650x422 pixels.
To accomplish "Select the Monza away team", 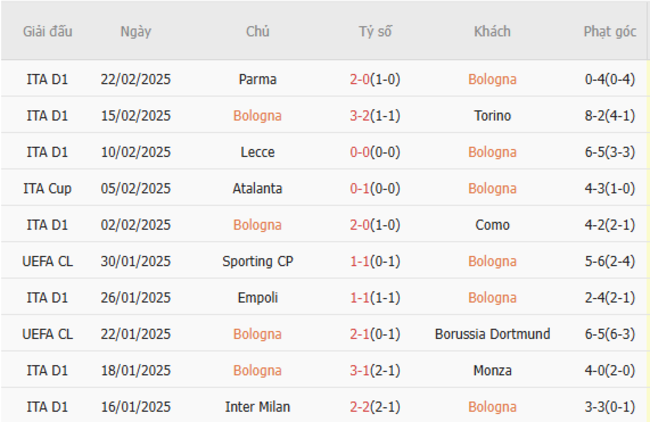I will [x=492, y=370].
